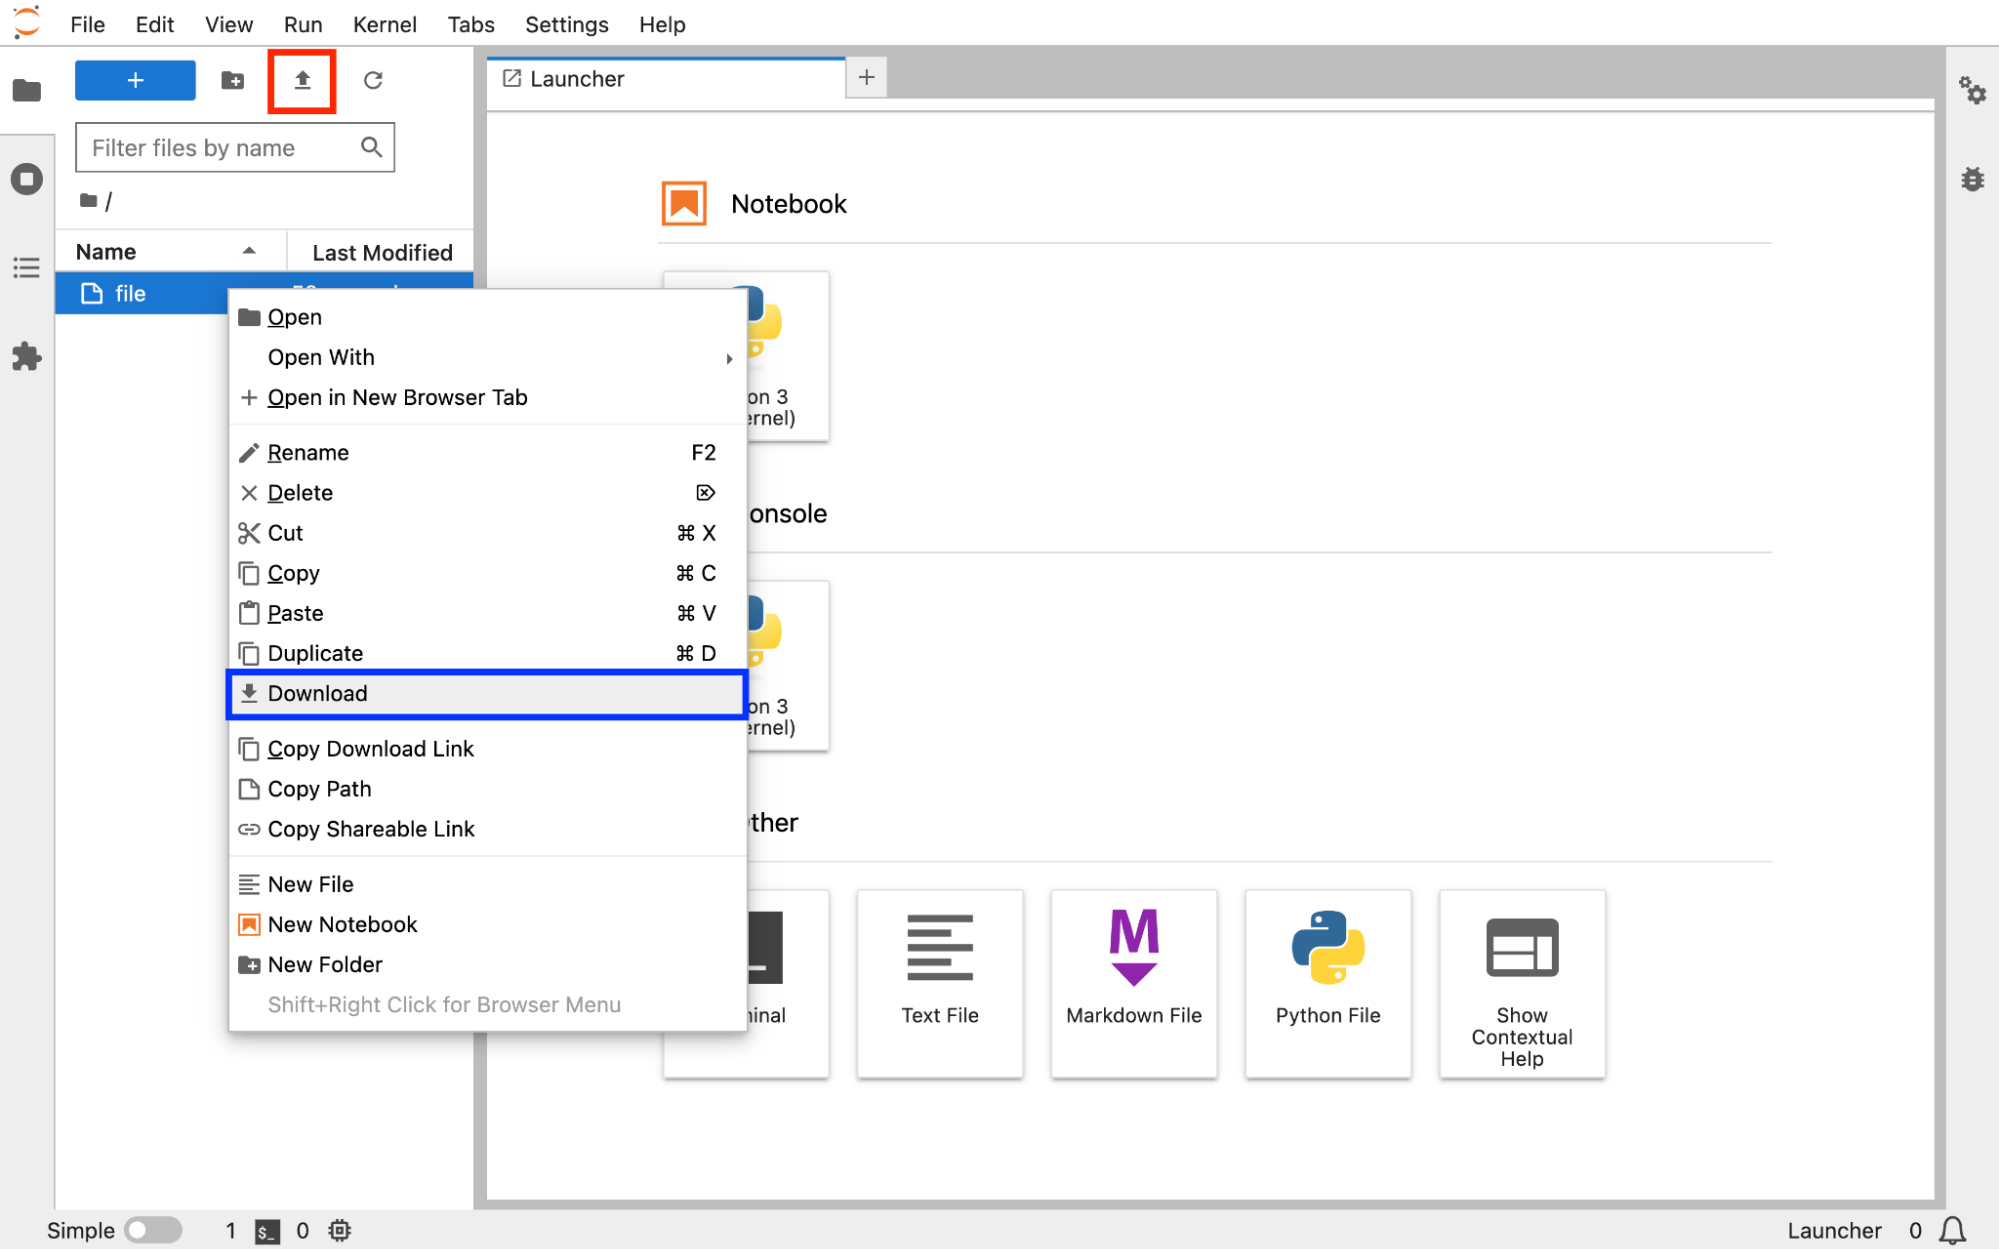This screenshot has height=1250, width=1999.
Task: Choose New Notebook in context menu
Action: click(x=487, y=924)
